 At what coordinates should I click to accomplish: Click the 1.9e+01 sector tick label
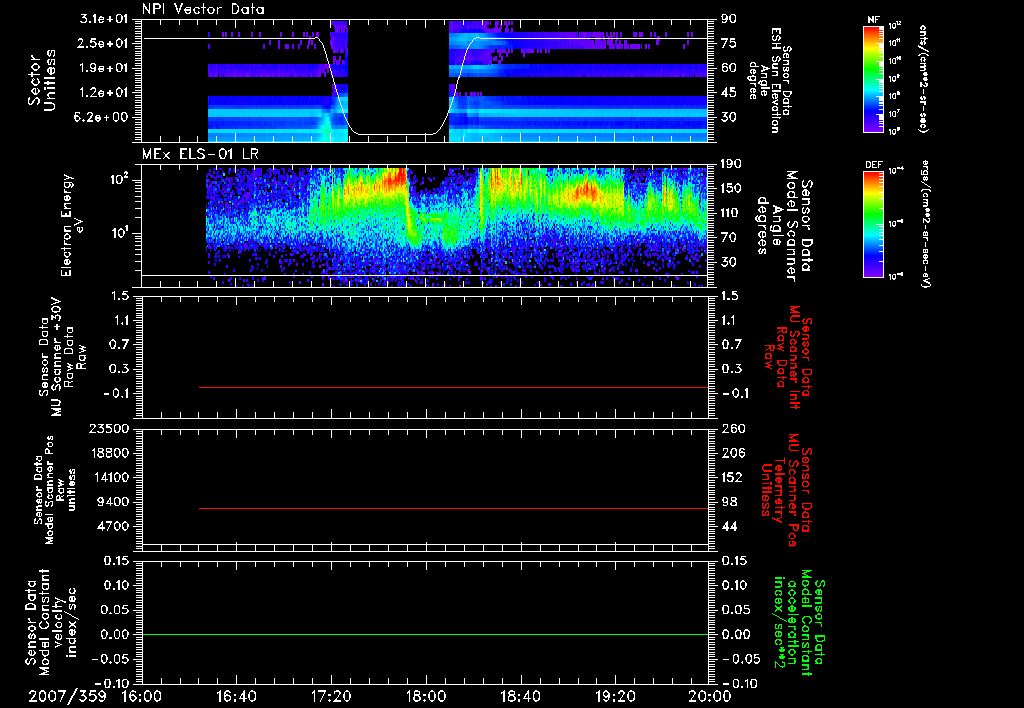pos(106,68)
